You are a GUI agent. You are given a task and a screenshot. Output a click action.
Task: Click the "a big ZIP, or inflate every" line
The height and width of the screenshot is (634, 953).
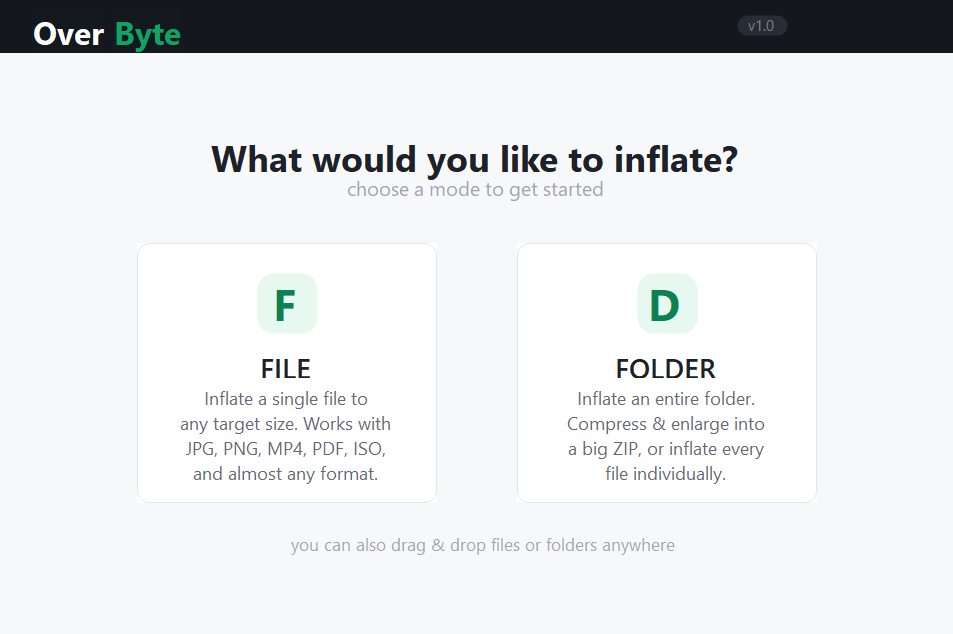pyautogui.click(x=666, y=449)
